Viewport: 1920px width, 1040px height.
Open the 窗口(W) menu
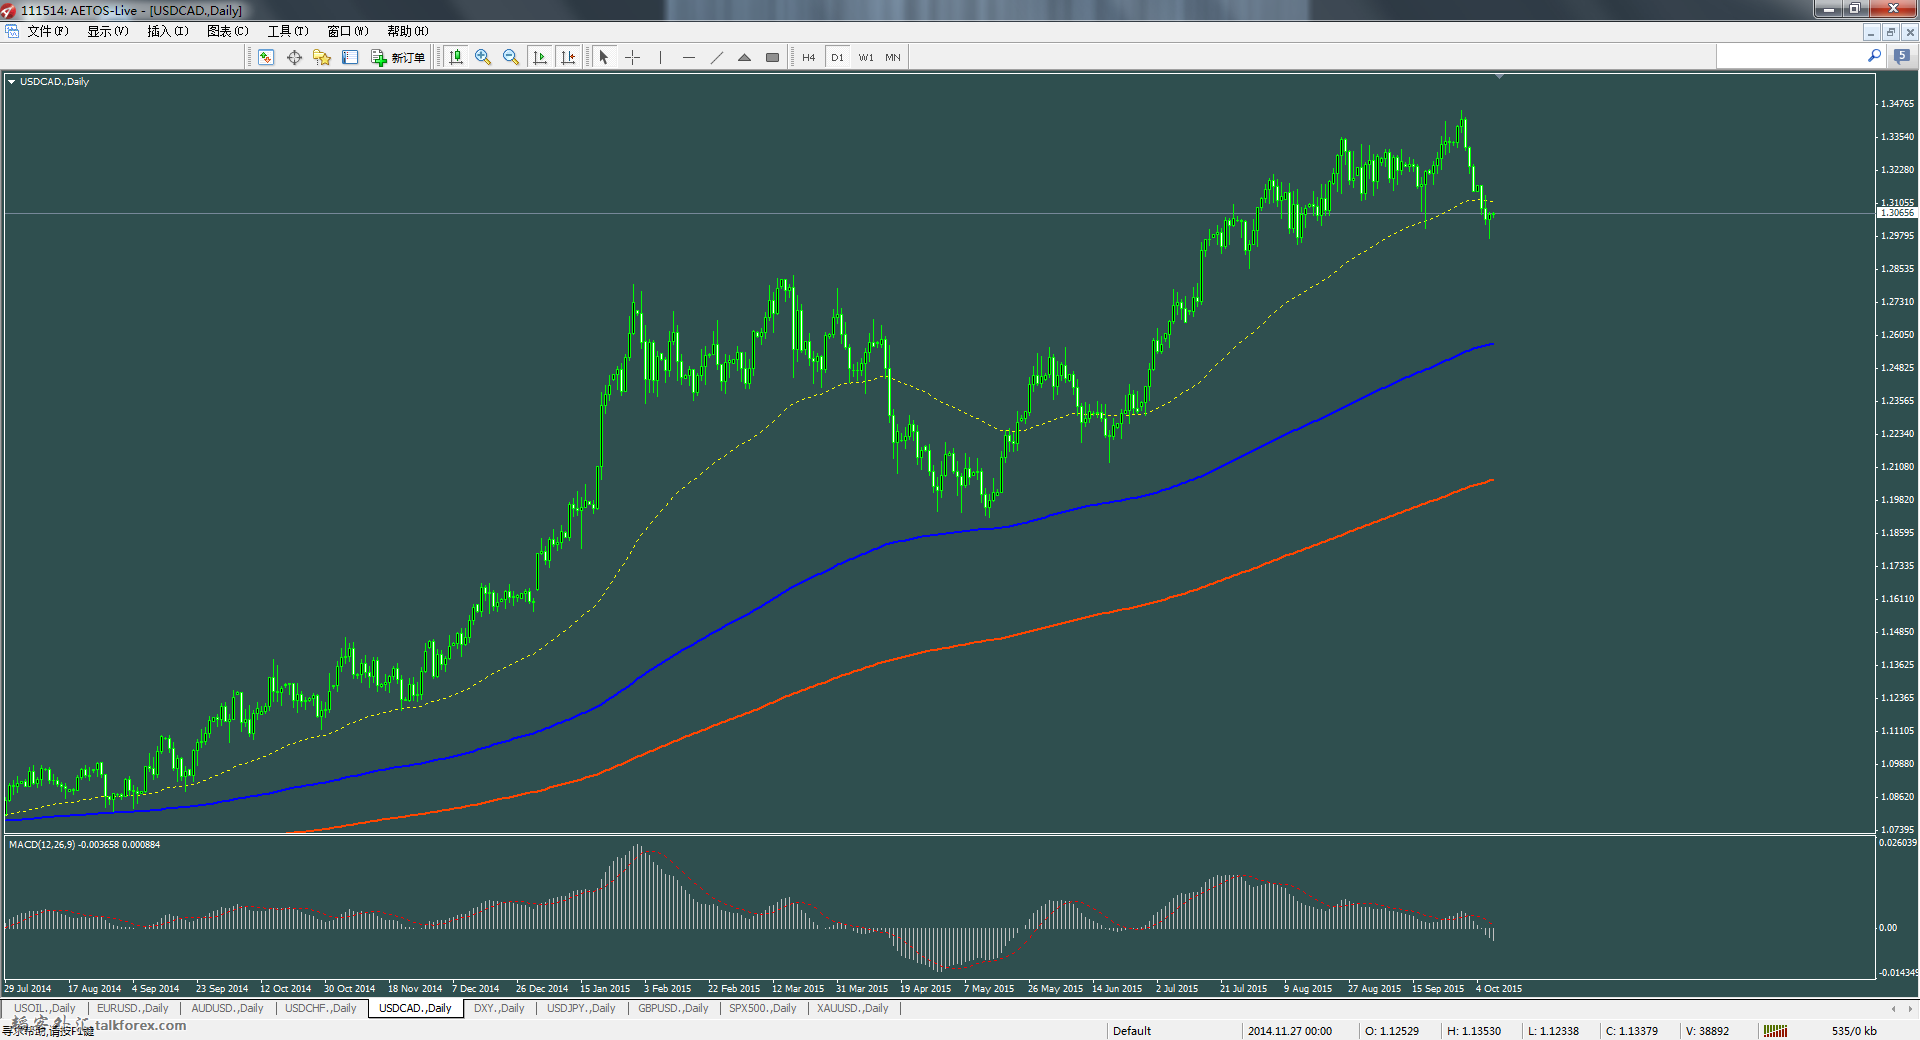pos(348,31)
